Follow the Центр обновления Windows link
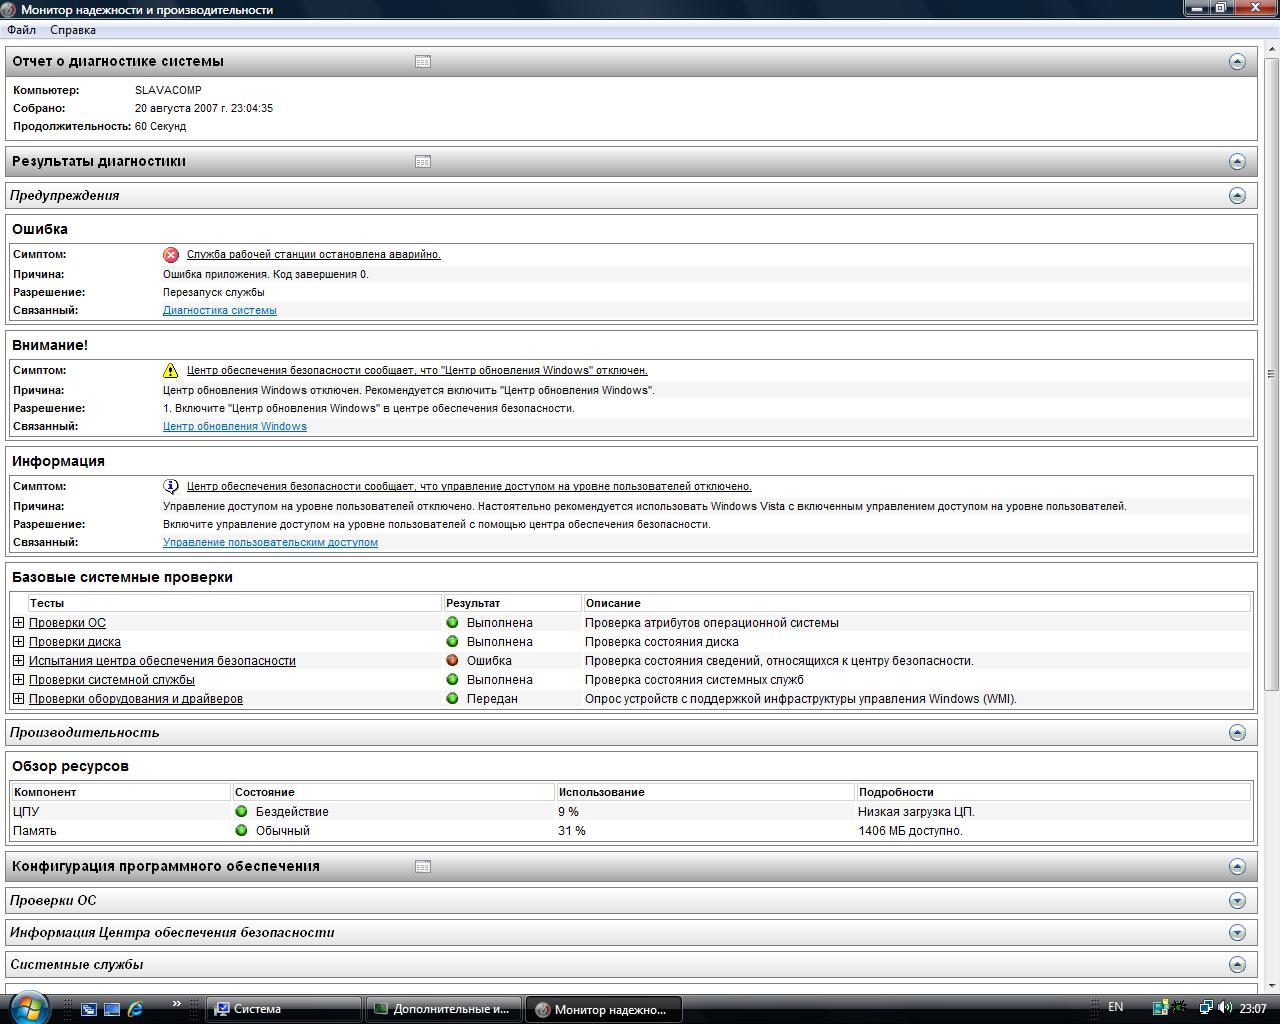Screen dimensions: 1280x1024 pyautogui.click(x=235, y=427)
